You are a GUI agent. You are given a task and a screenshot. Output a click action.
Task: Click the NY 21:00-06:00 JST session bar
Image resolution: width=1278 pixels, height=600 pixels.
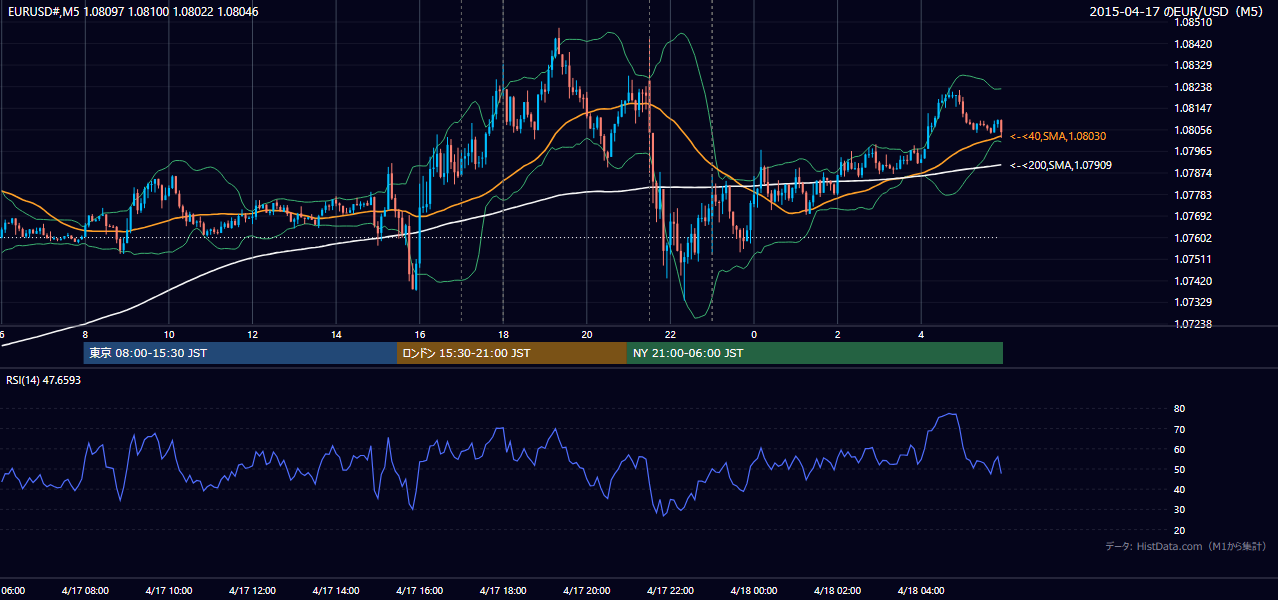(x=815, y=353)
